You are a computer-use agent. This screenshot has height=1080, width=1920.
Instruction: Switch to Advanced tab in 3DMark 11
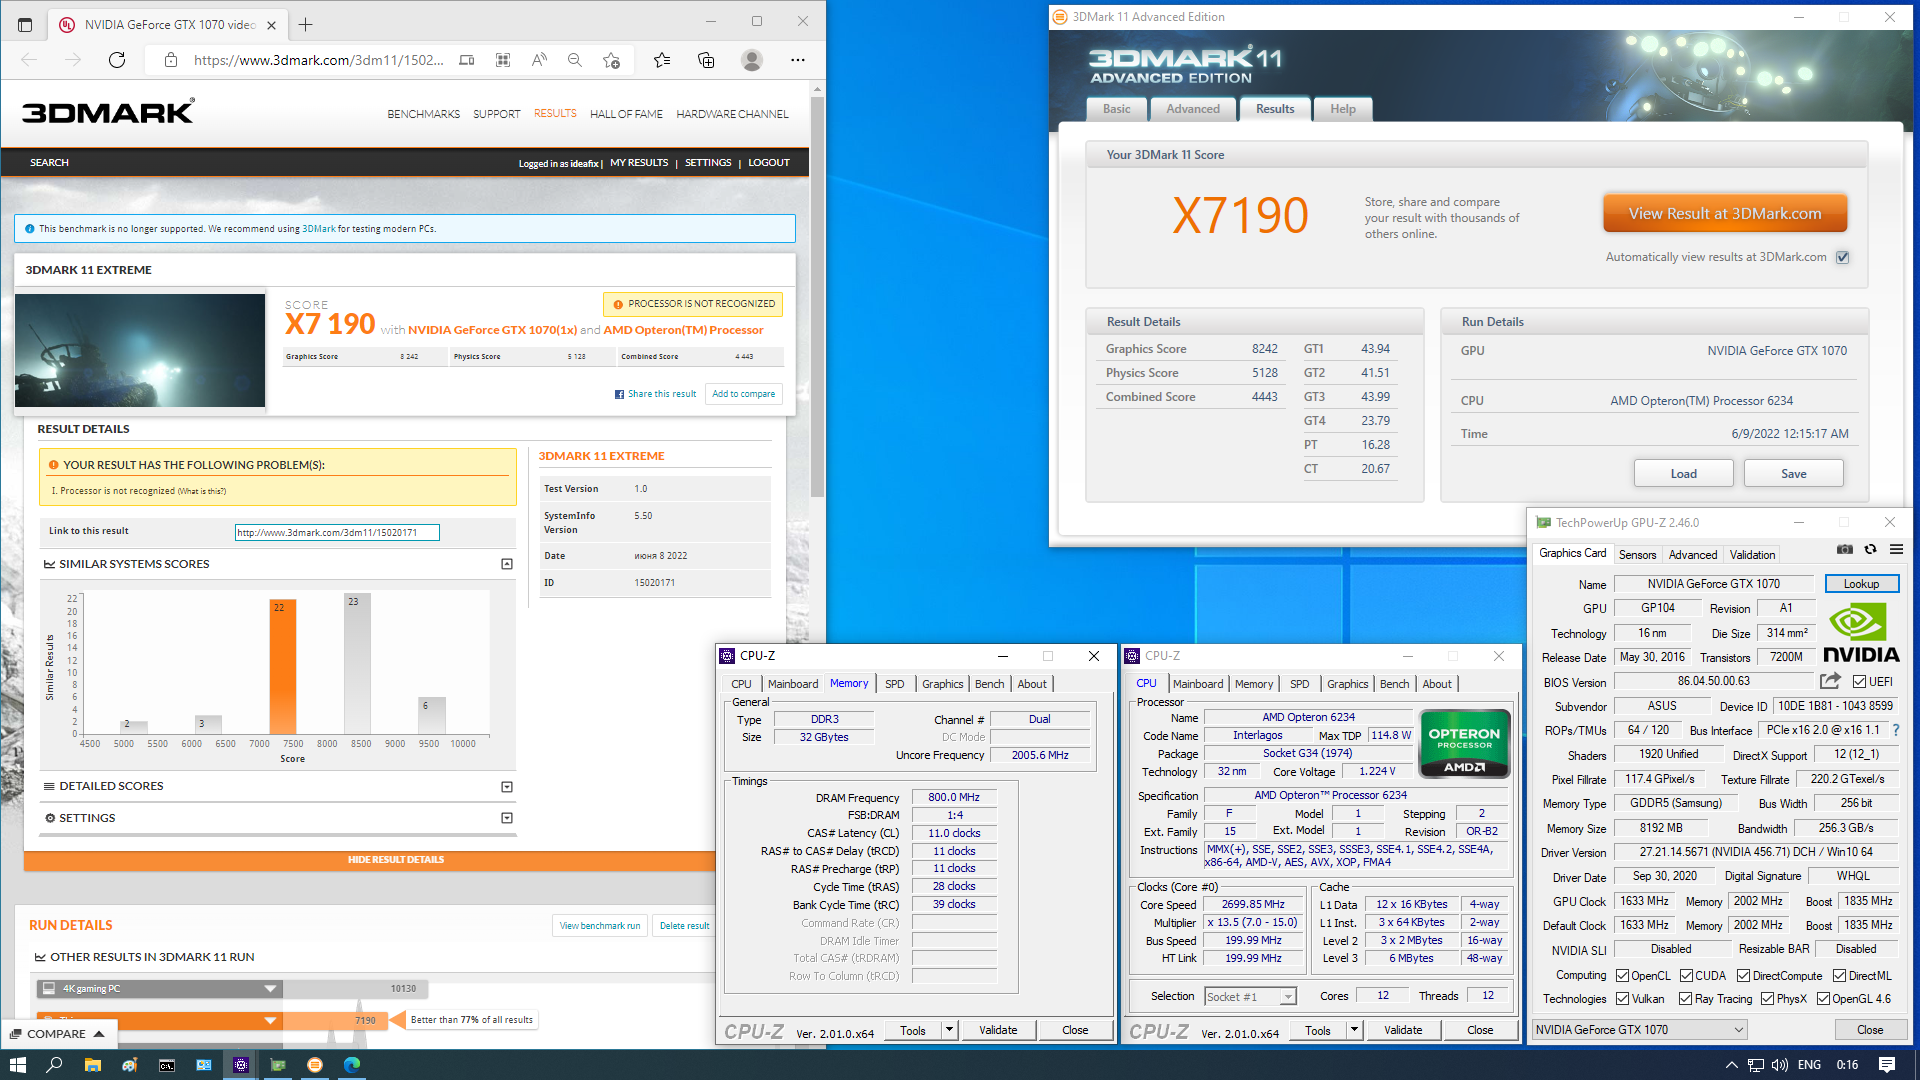point(1192,109)
